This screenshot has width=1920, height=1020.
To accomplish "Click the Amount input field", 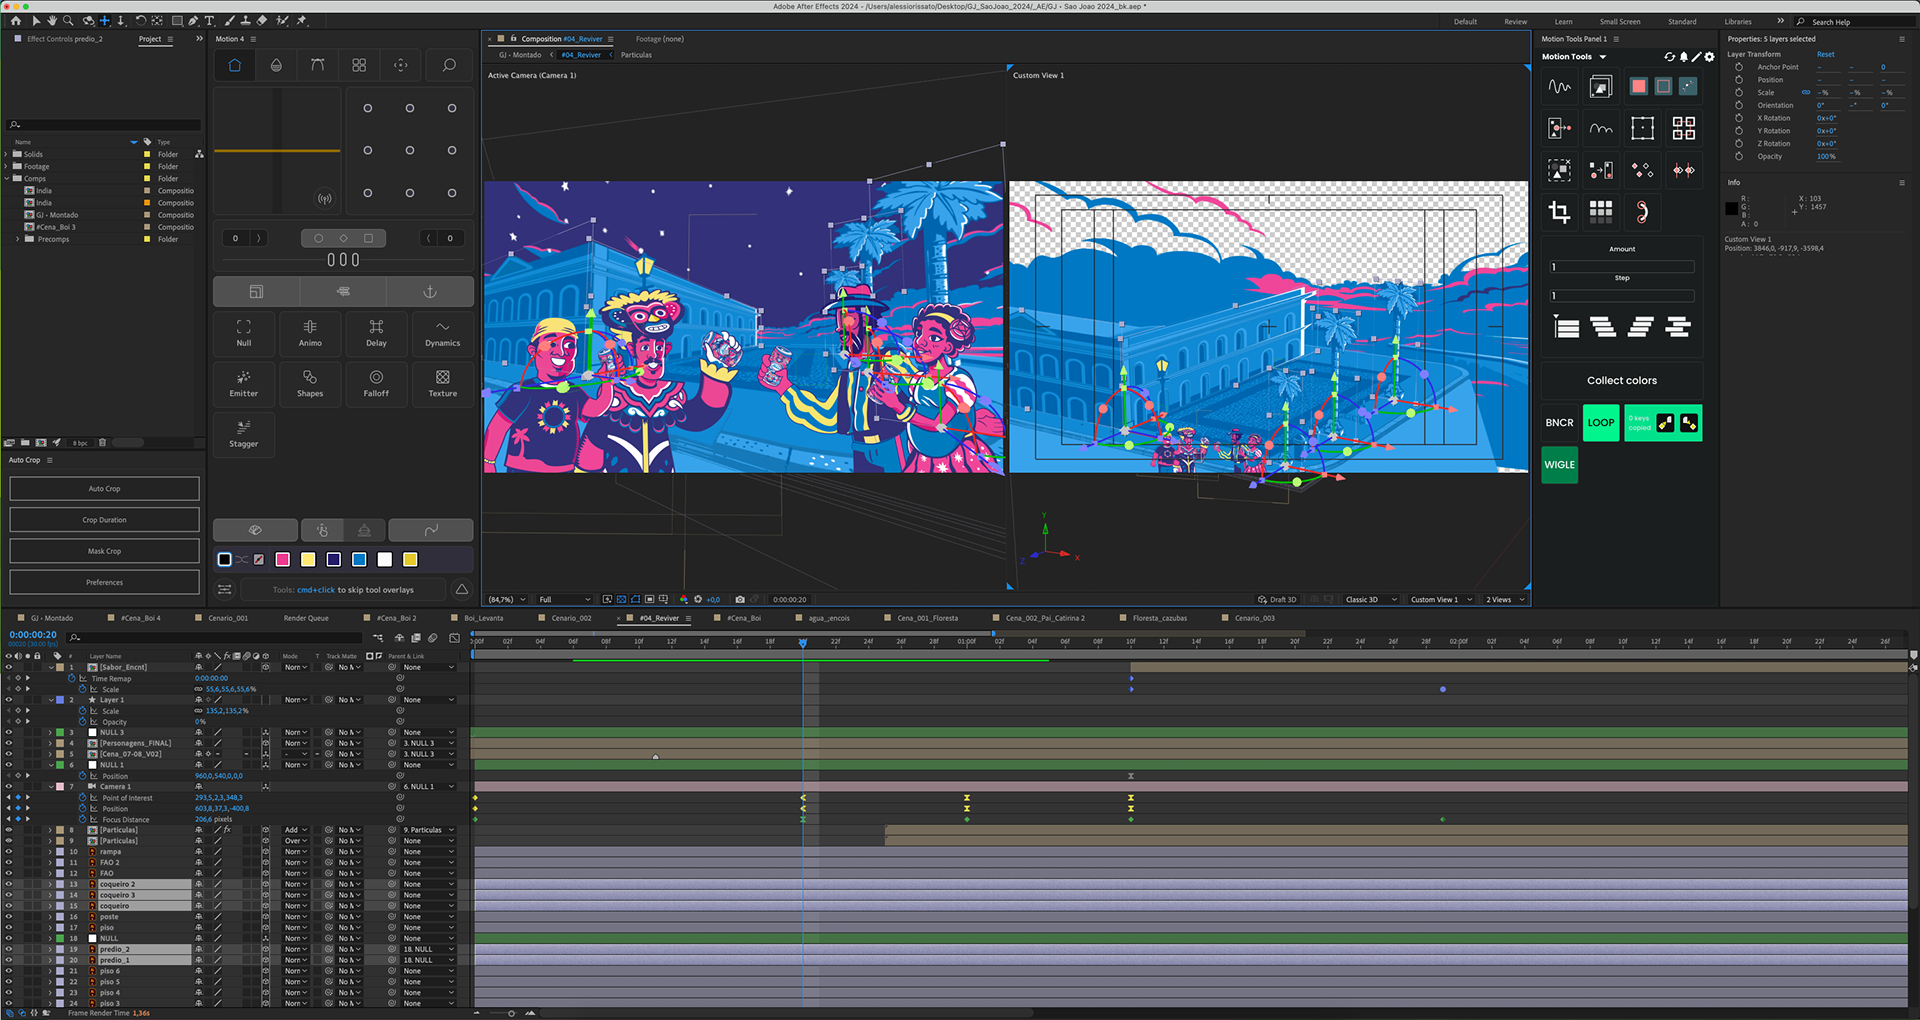I will [1621, 267].
